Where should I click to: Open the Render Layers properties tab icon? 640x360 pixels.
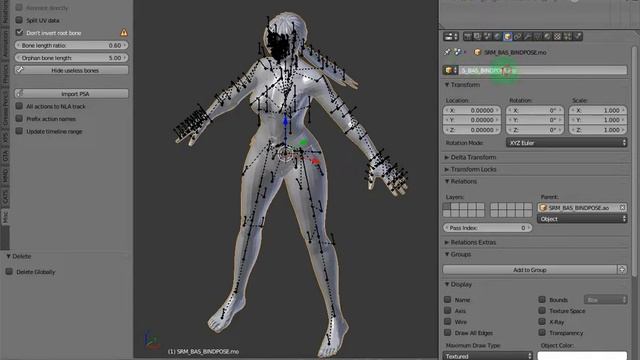478,37
